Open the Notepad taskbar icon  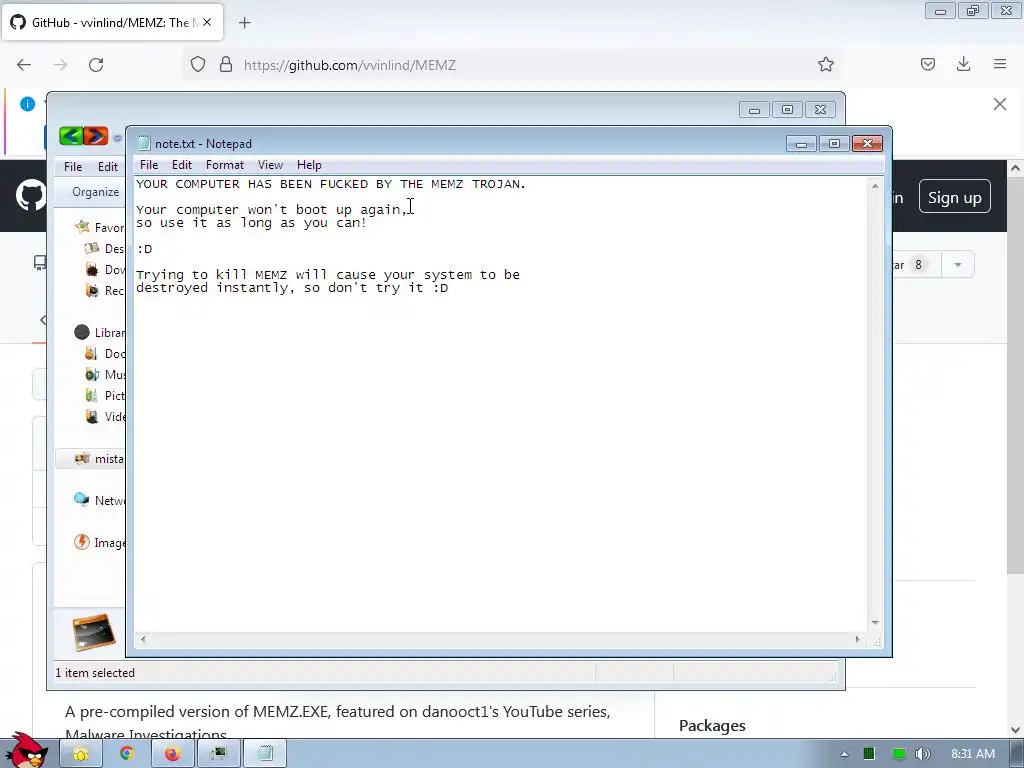[265, 754]
